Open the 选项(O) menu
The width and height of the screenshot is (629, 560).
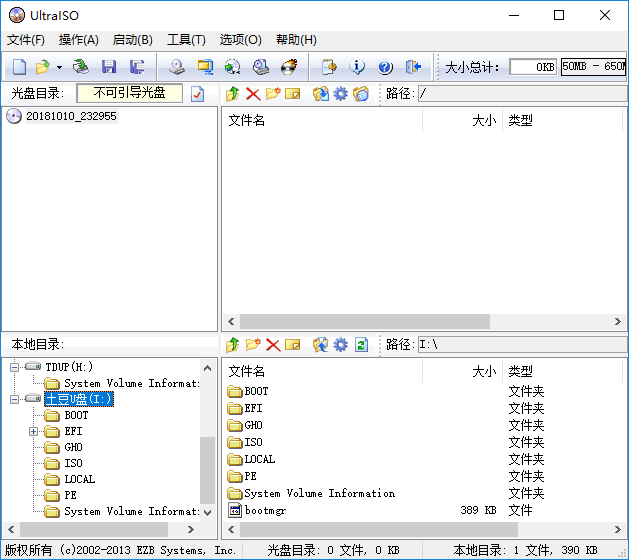click(241, 40)
